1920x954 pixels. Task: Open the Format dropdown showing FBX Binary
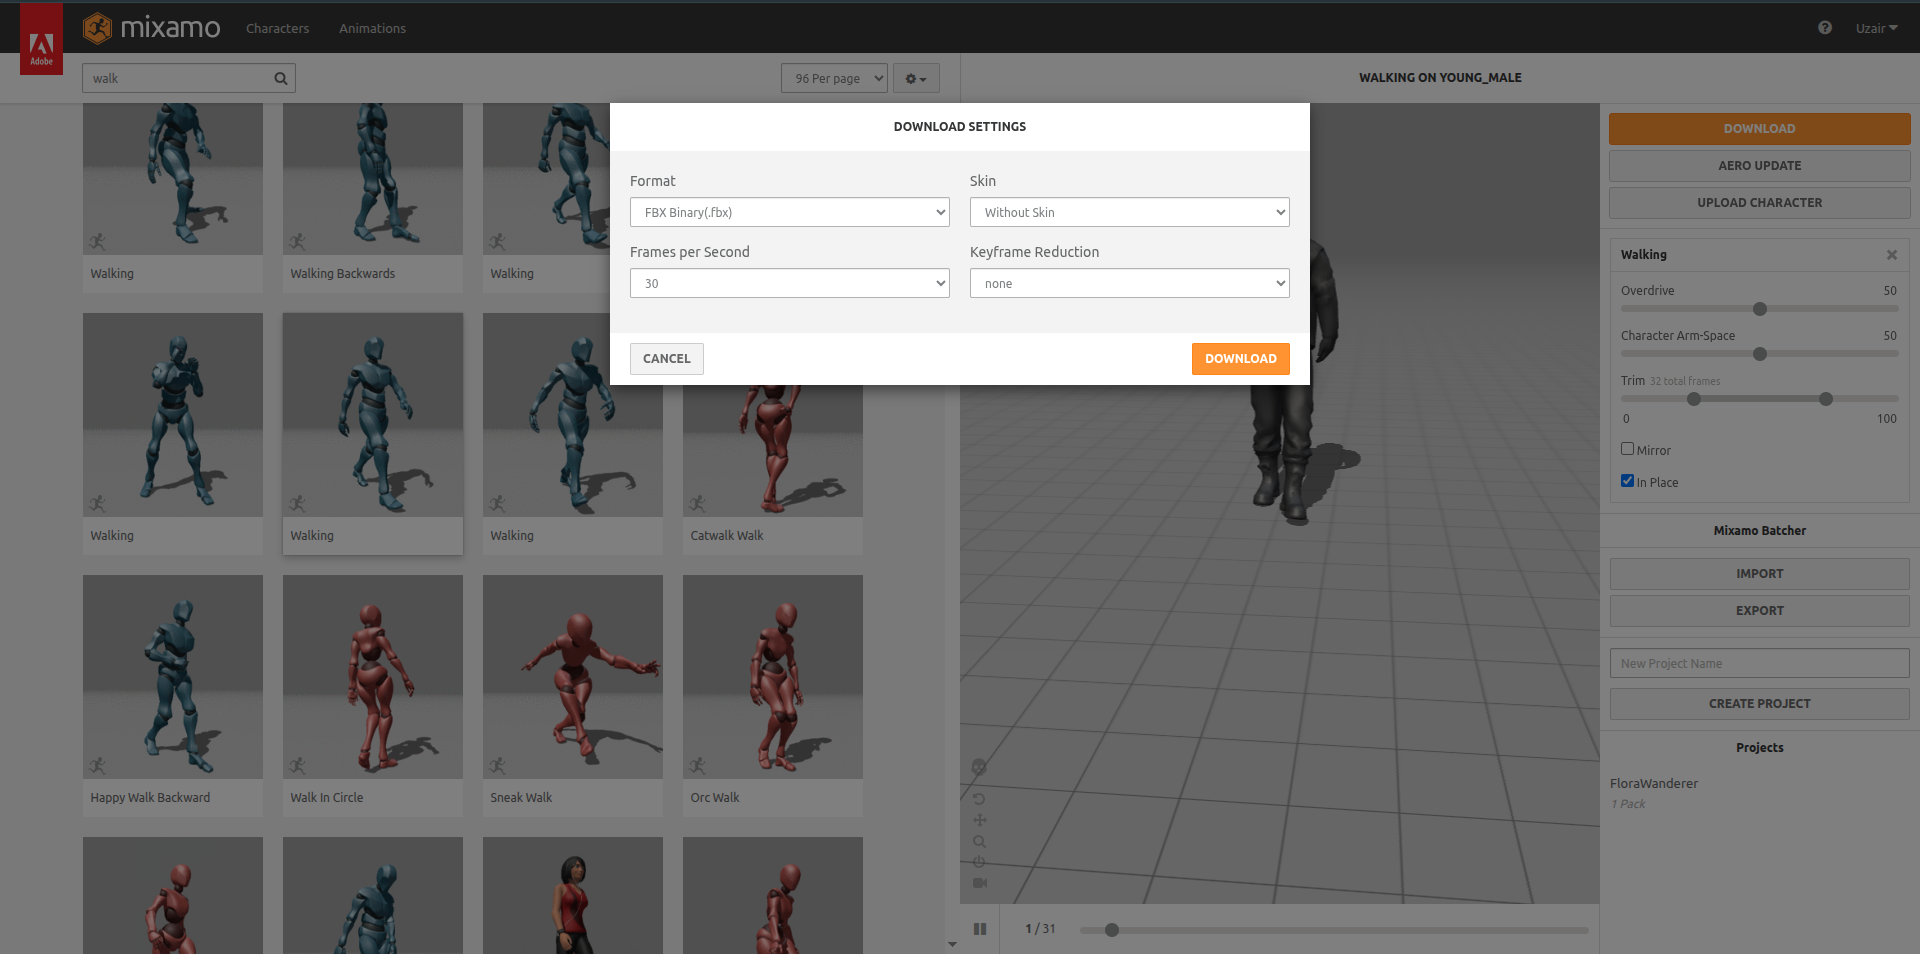coord(789,212)
